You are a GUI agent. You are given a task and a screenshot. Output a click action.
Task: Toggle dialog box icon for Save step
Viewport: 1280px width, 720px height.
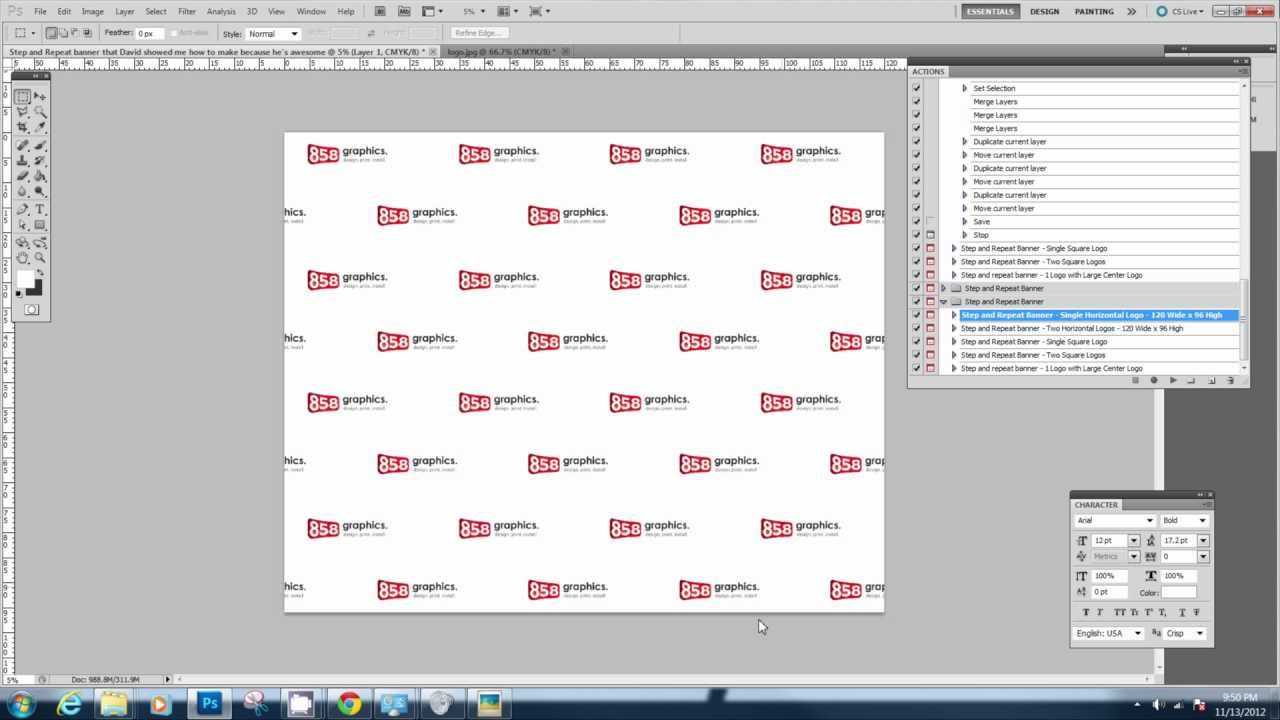tap(930, 221)
